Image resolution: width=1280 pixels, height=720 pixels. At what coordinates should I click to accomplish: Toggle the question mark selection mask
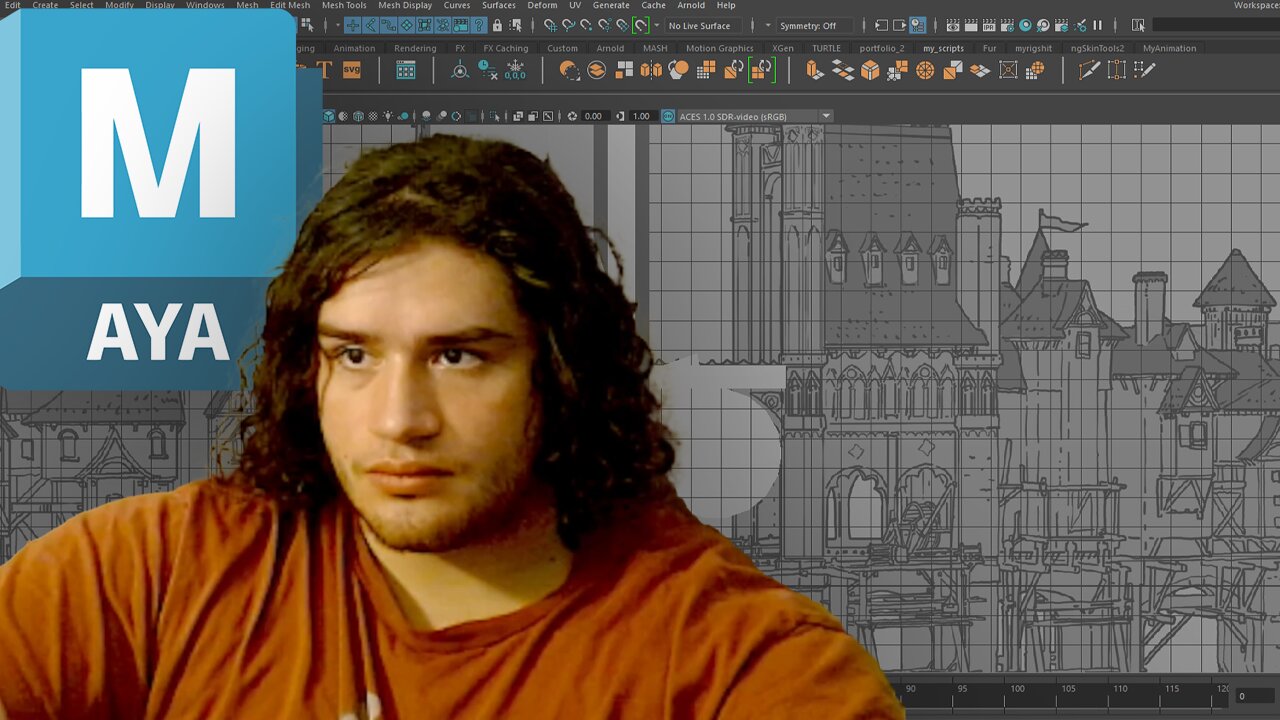[479, 25]
